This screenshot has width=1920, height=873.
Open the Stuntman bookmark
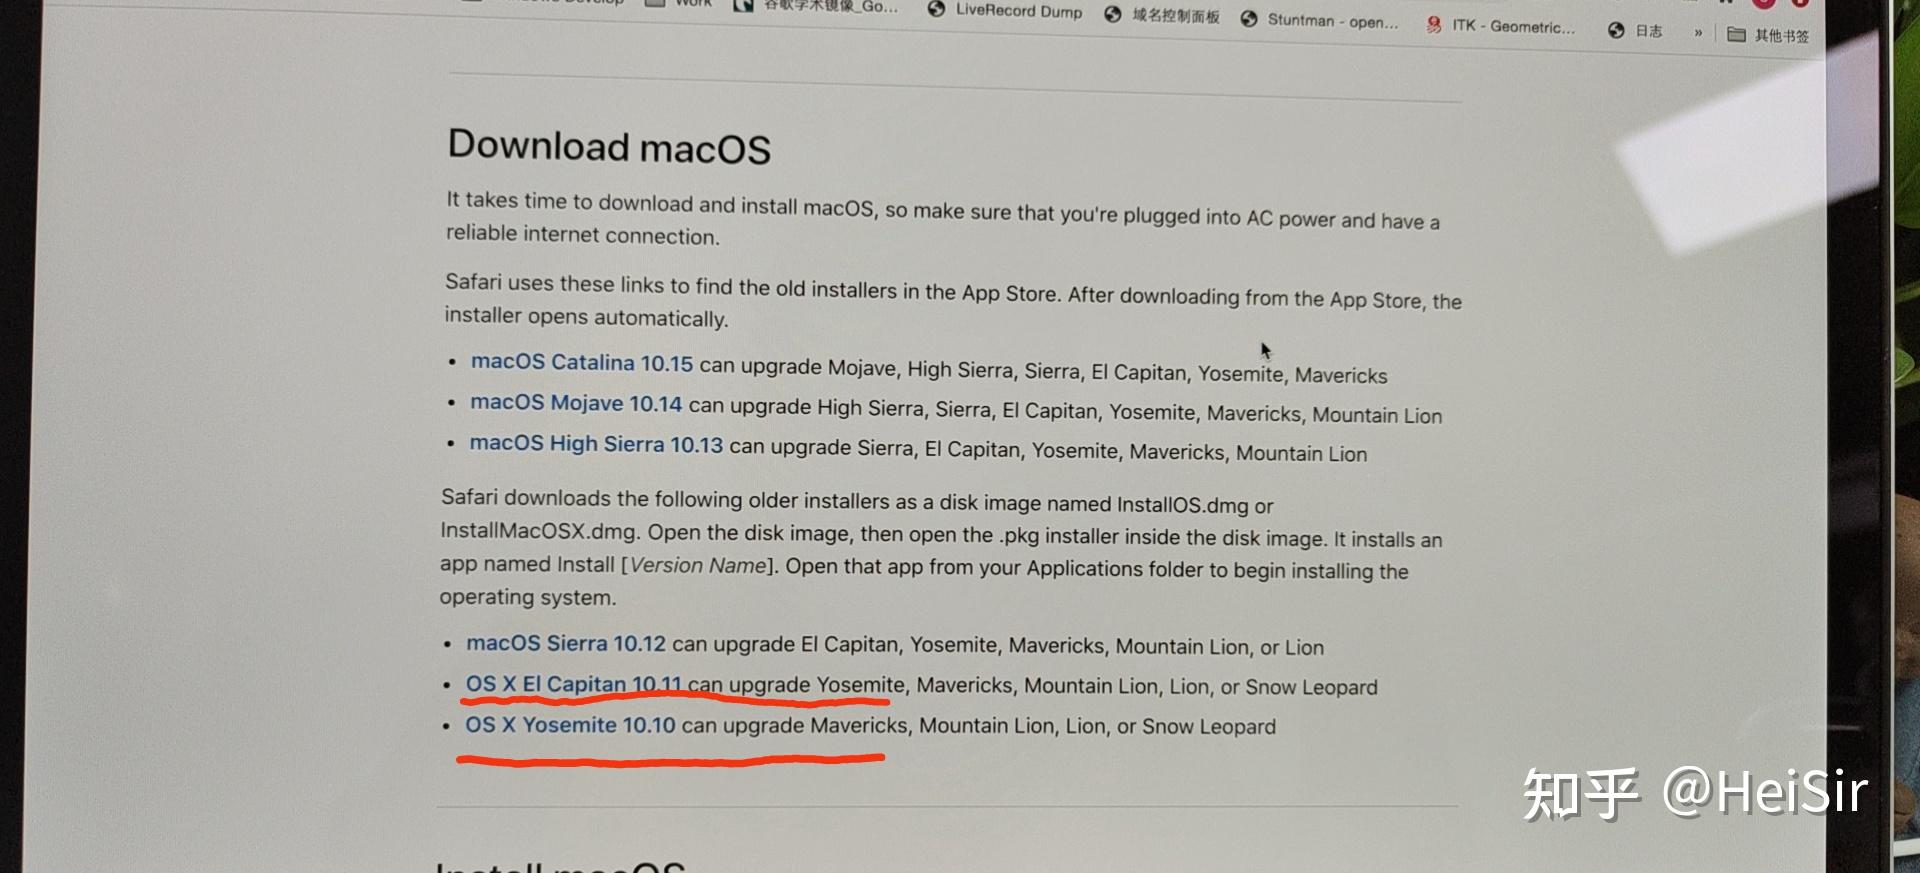click(x=1319, y=20)
